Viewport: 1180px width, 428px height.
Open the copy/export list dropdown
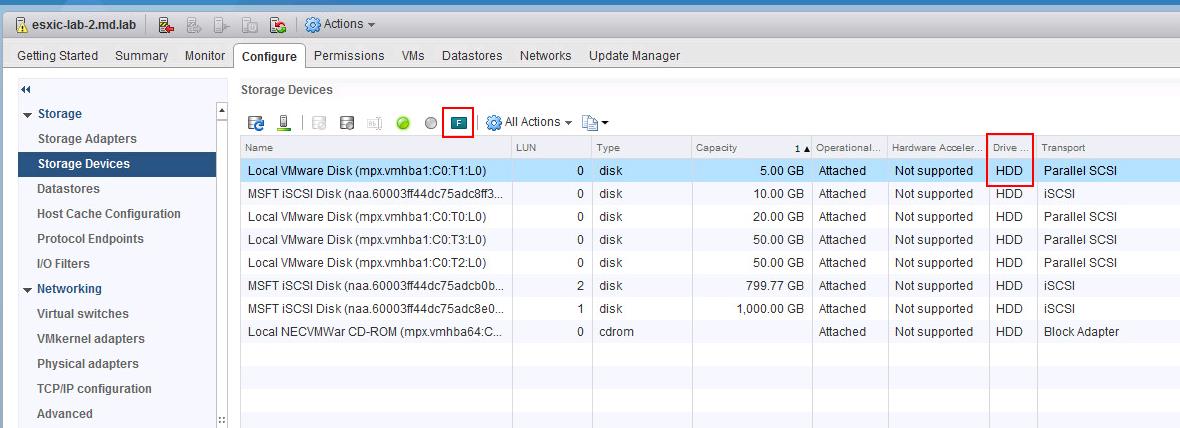tap(595, 123)
